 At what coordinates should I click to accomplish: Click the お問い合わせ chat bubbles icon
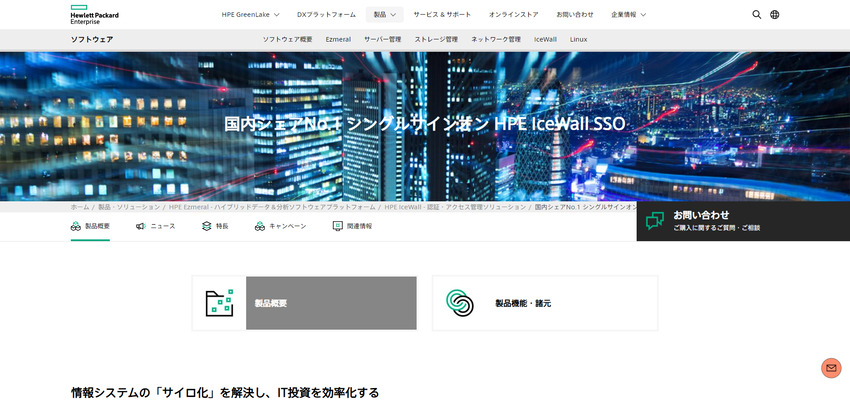pyautogui.click(x=655, y=221)
